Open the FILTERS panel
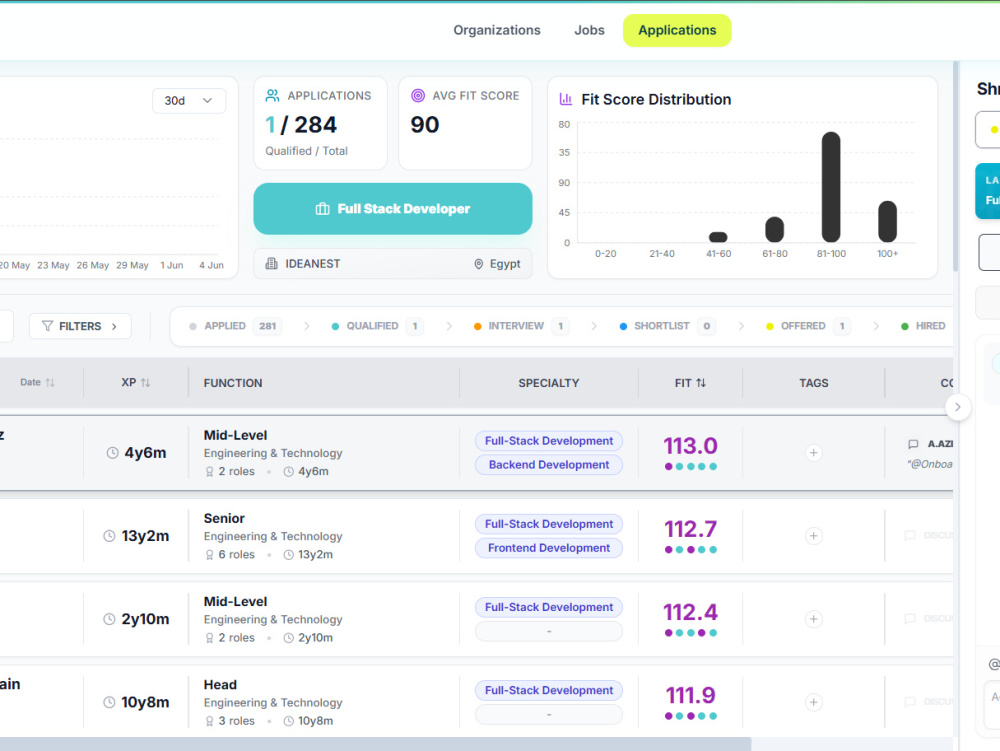Image resolution: width=1000 pixels, height=751 pixels. tap(80, 326)
